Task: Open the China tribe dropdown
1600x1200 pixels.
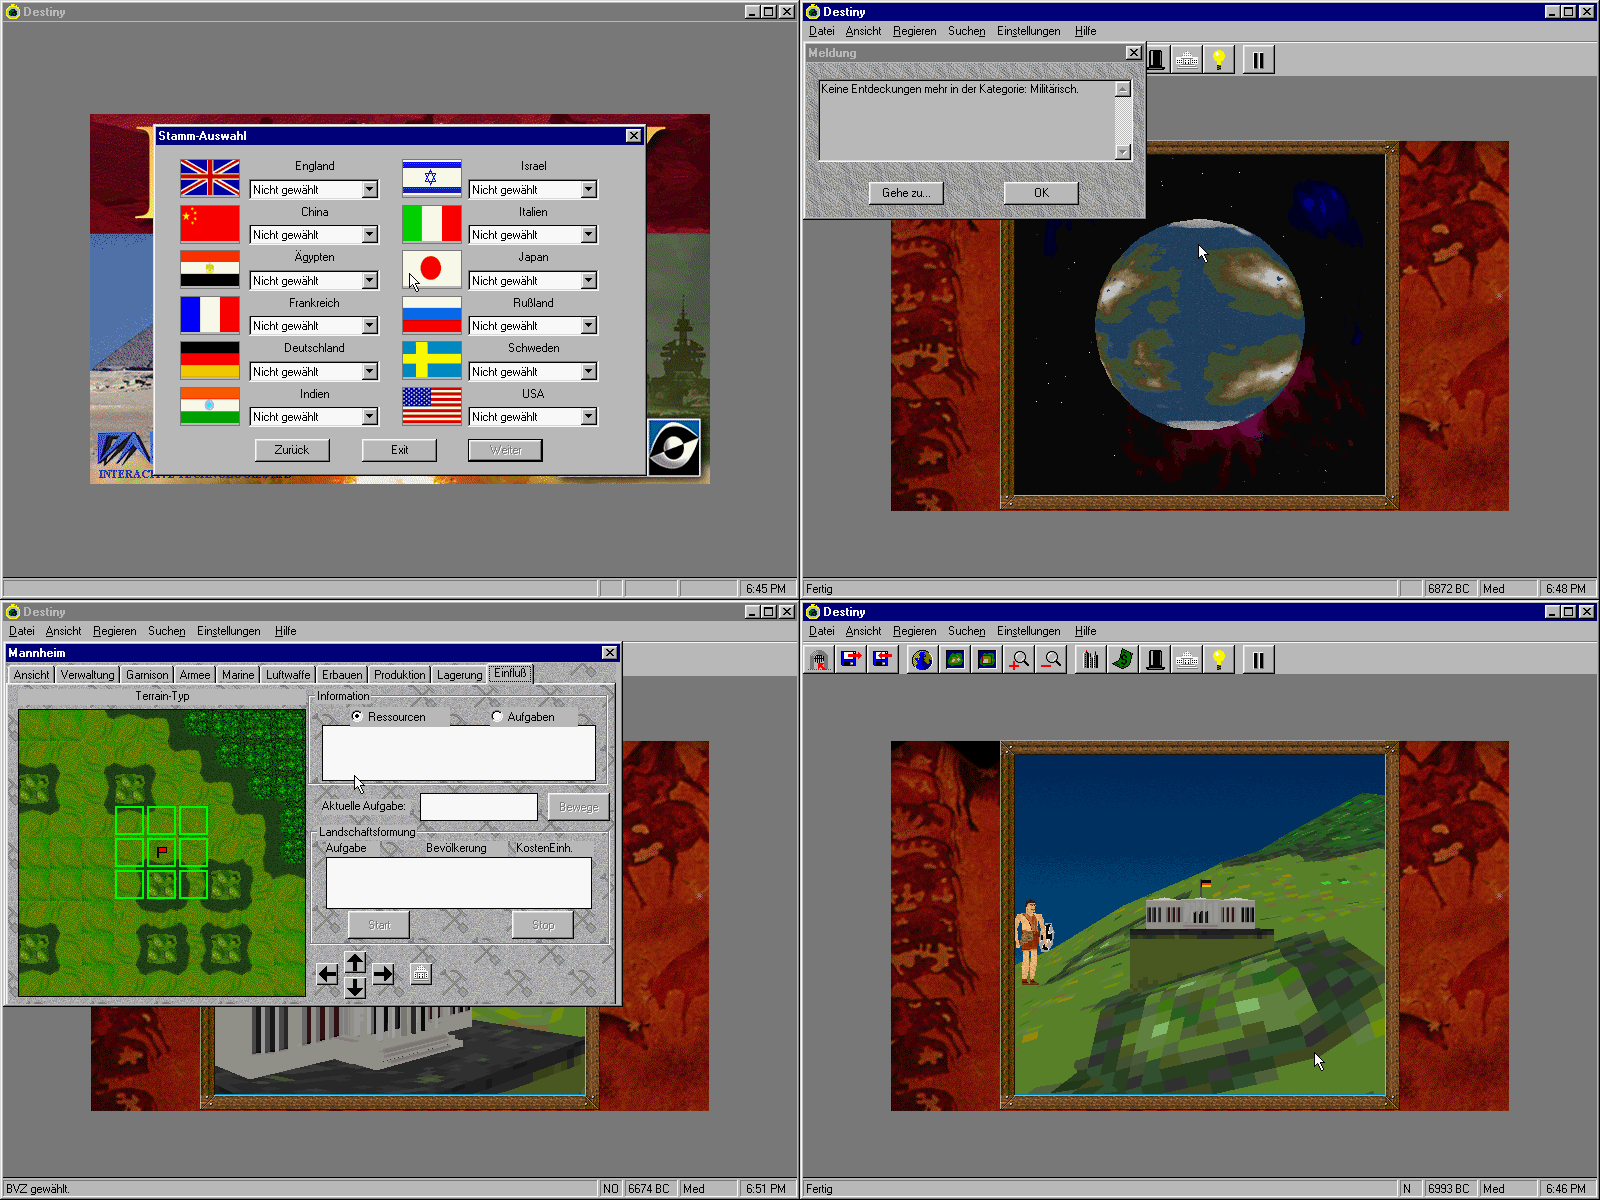Action: coord(370,235)
